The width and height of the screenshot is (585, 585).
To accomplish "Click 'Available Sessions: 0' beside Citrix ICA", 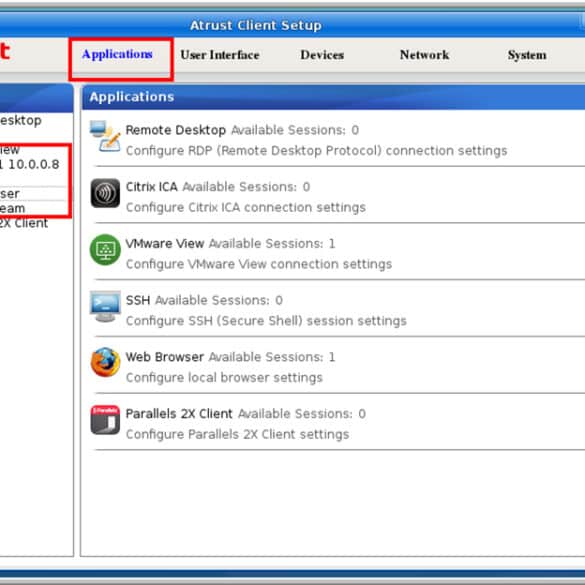I will 246,187.
